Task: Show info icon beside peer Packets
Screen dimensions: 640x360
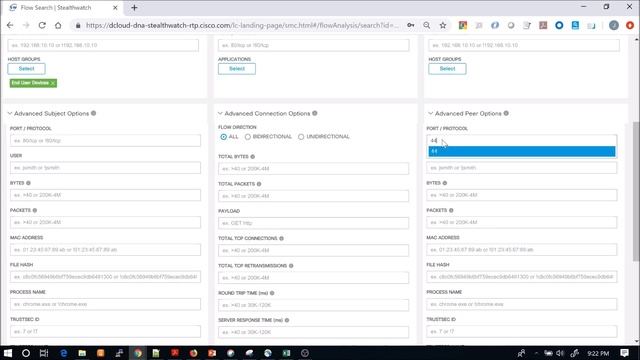Action: (451, 210)
